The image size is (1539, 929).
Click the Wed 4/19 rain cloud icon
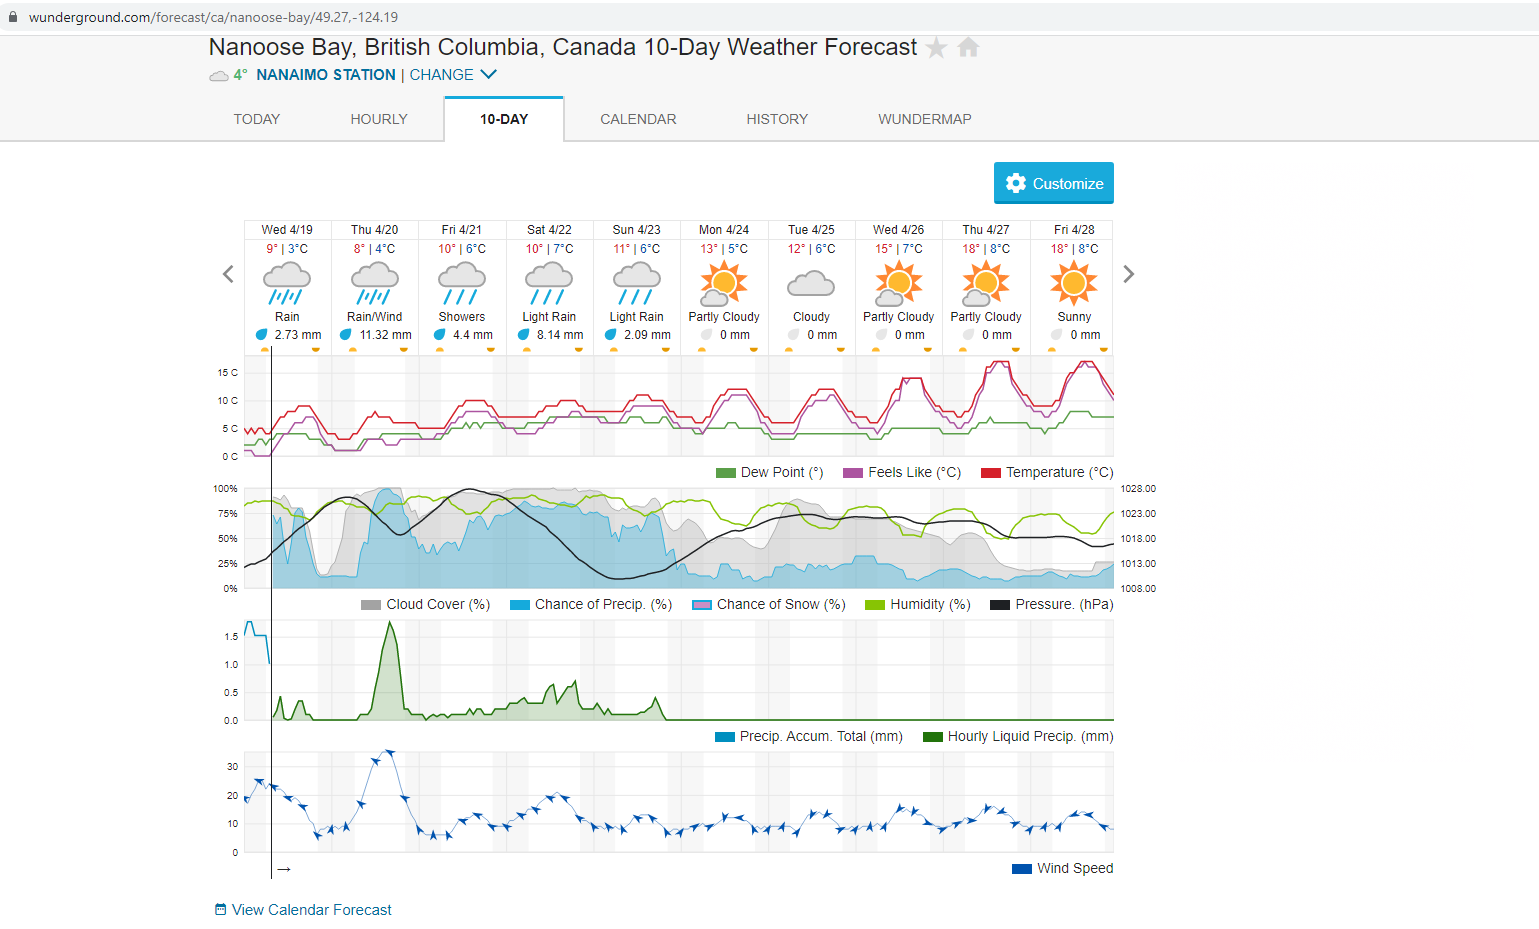tap(287, 282)
